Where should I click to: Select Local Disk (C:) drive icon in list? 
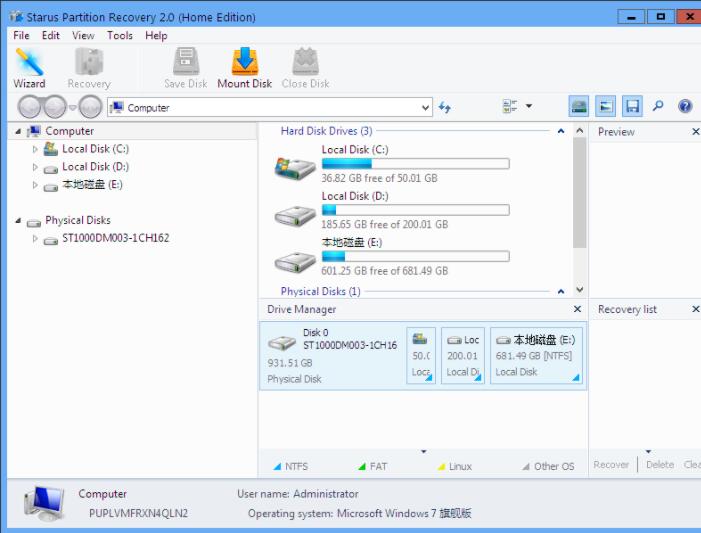pos(295,168)
